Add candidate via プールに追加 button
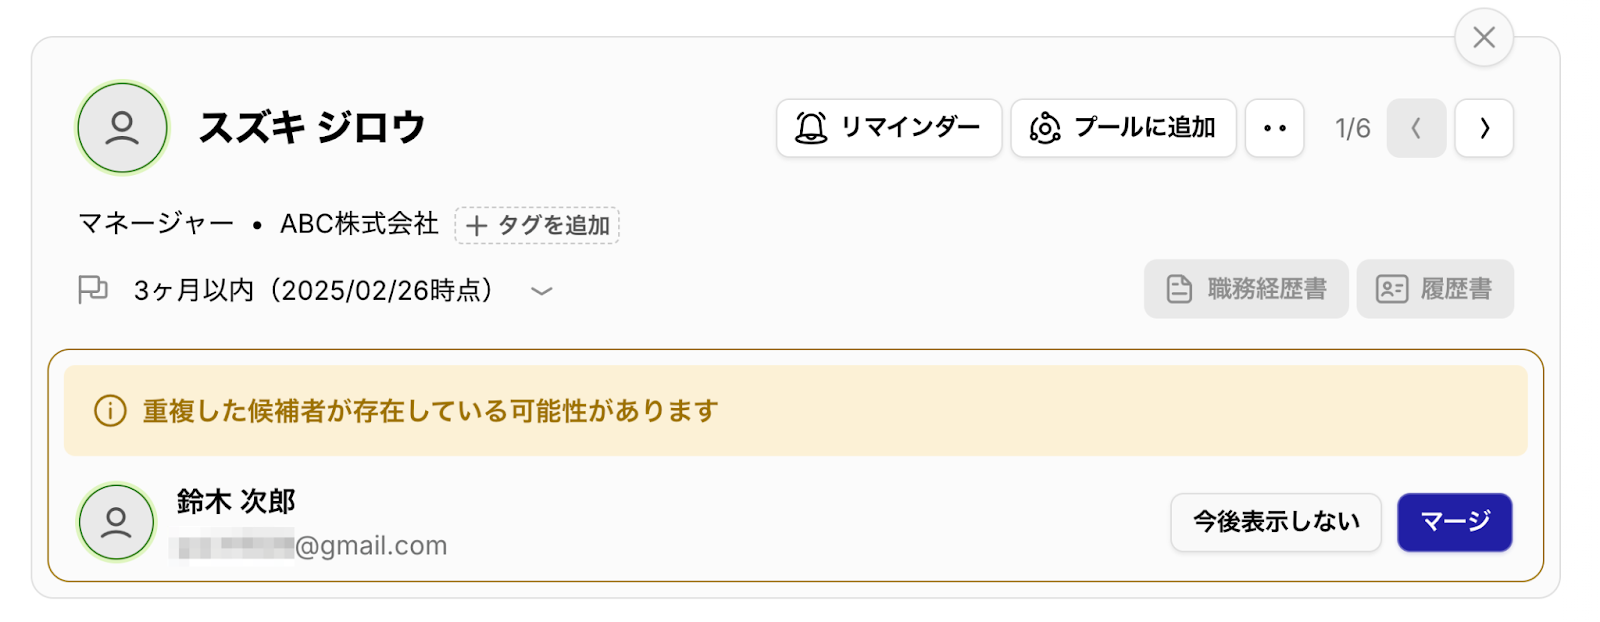 [1123, 128]
